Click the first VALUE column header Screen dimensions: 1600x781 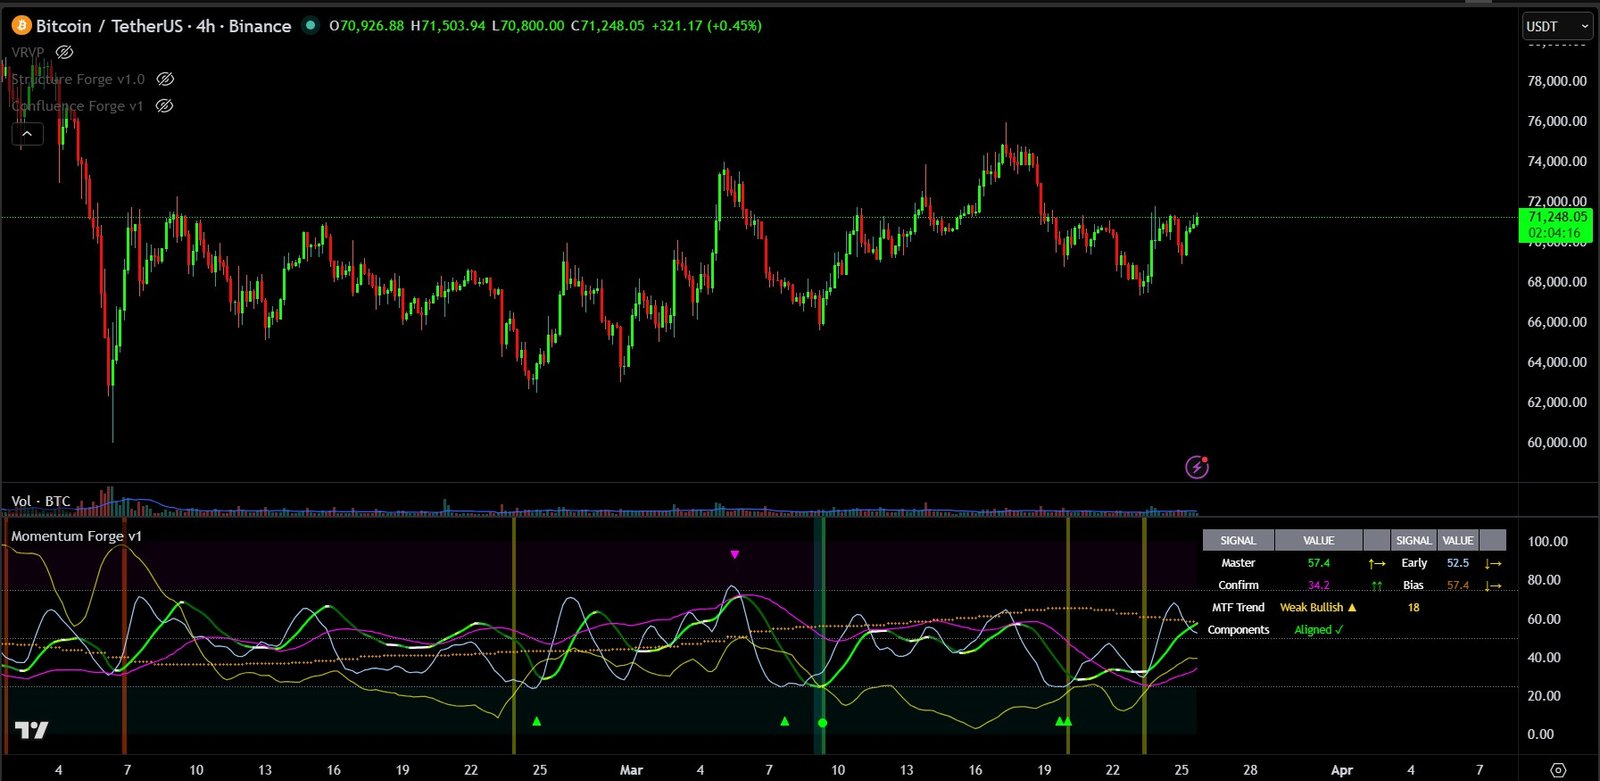pyautogui.click(x=1318, y=540)
